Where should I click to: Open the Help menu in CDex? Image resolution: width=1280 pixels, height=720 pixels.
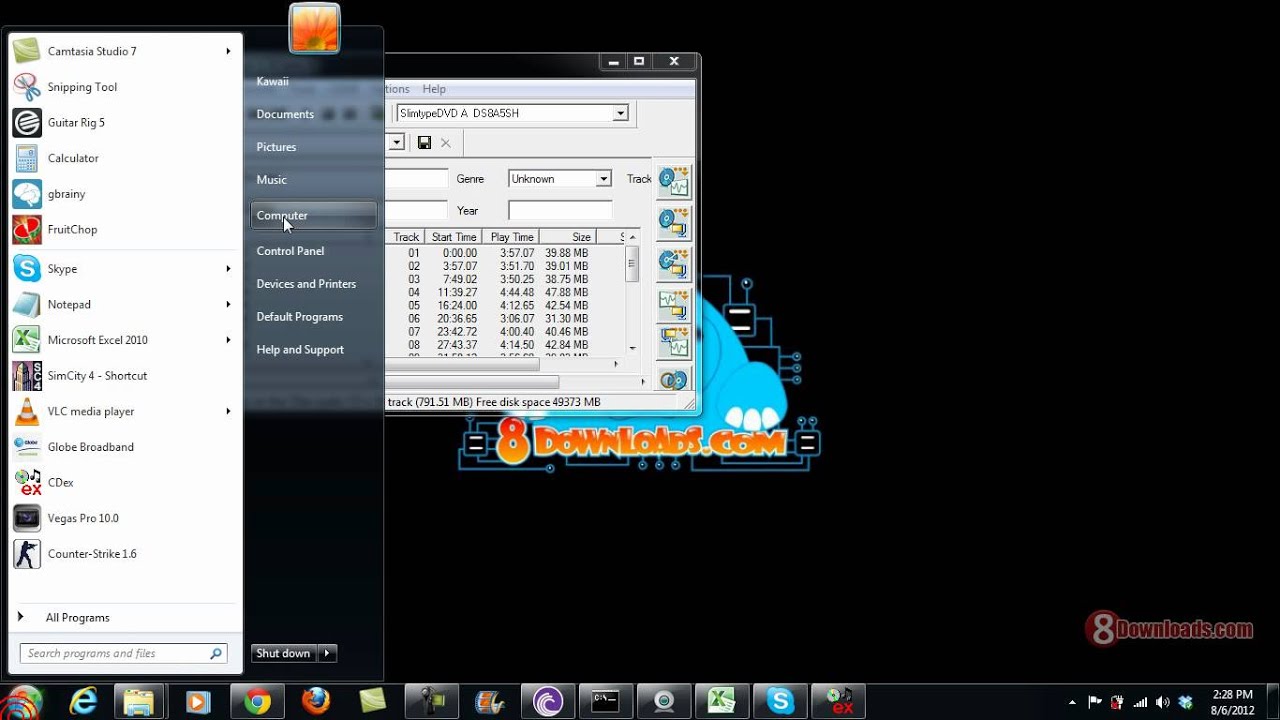pyautogui.click(x=434, y=89)
